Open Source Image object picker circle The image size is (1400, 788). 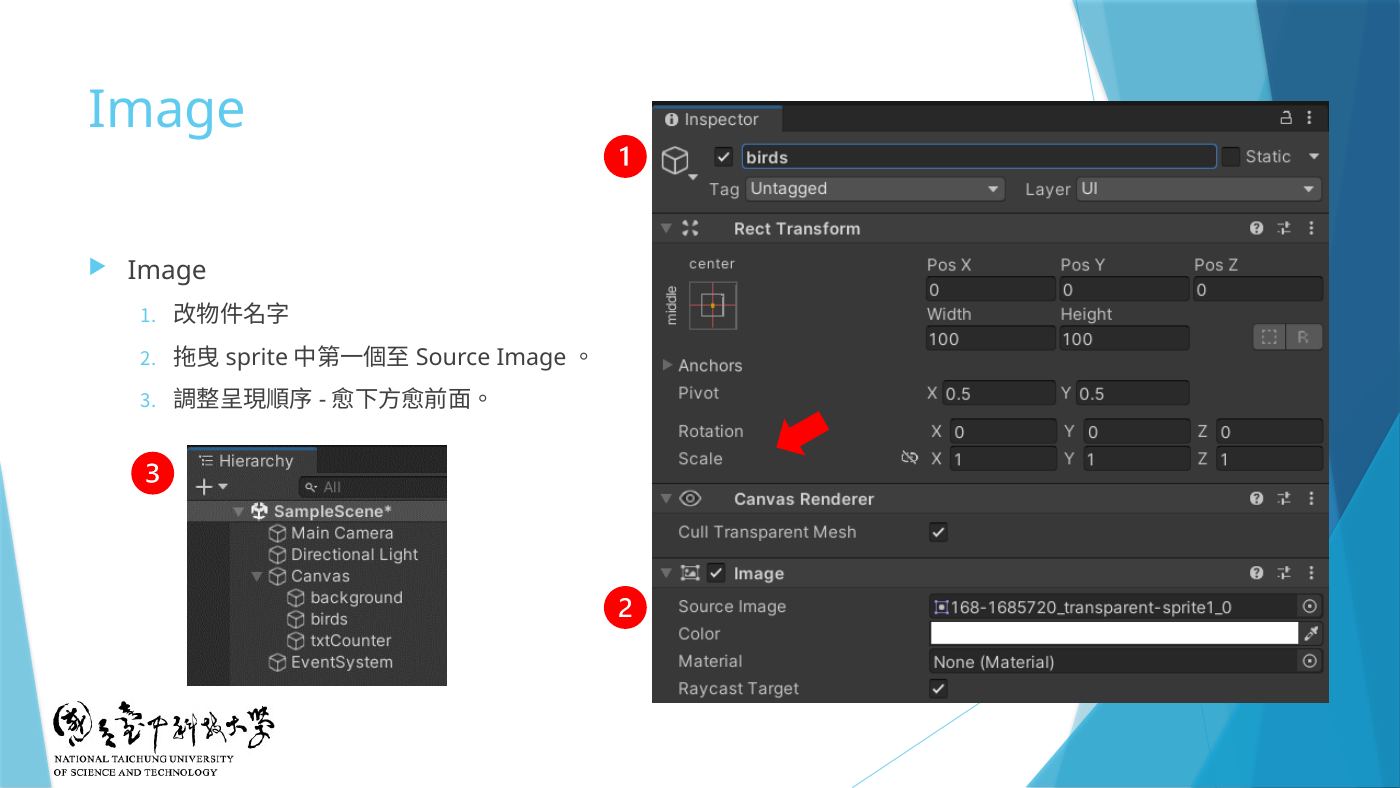click(x=1309, y=606)
